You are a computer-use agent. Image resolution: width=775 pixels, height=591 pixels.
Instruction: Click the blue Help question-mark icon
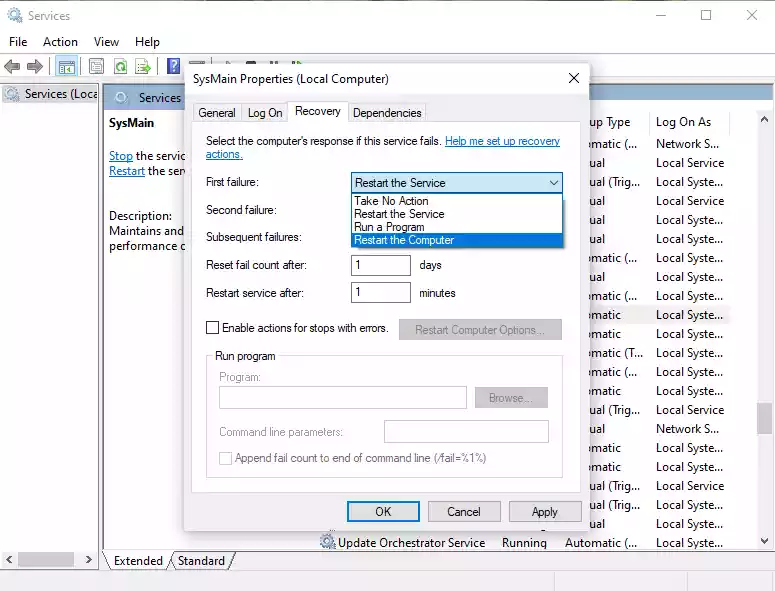pyautogui.click(x=173, y=66)
